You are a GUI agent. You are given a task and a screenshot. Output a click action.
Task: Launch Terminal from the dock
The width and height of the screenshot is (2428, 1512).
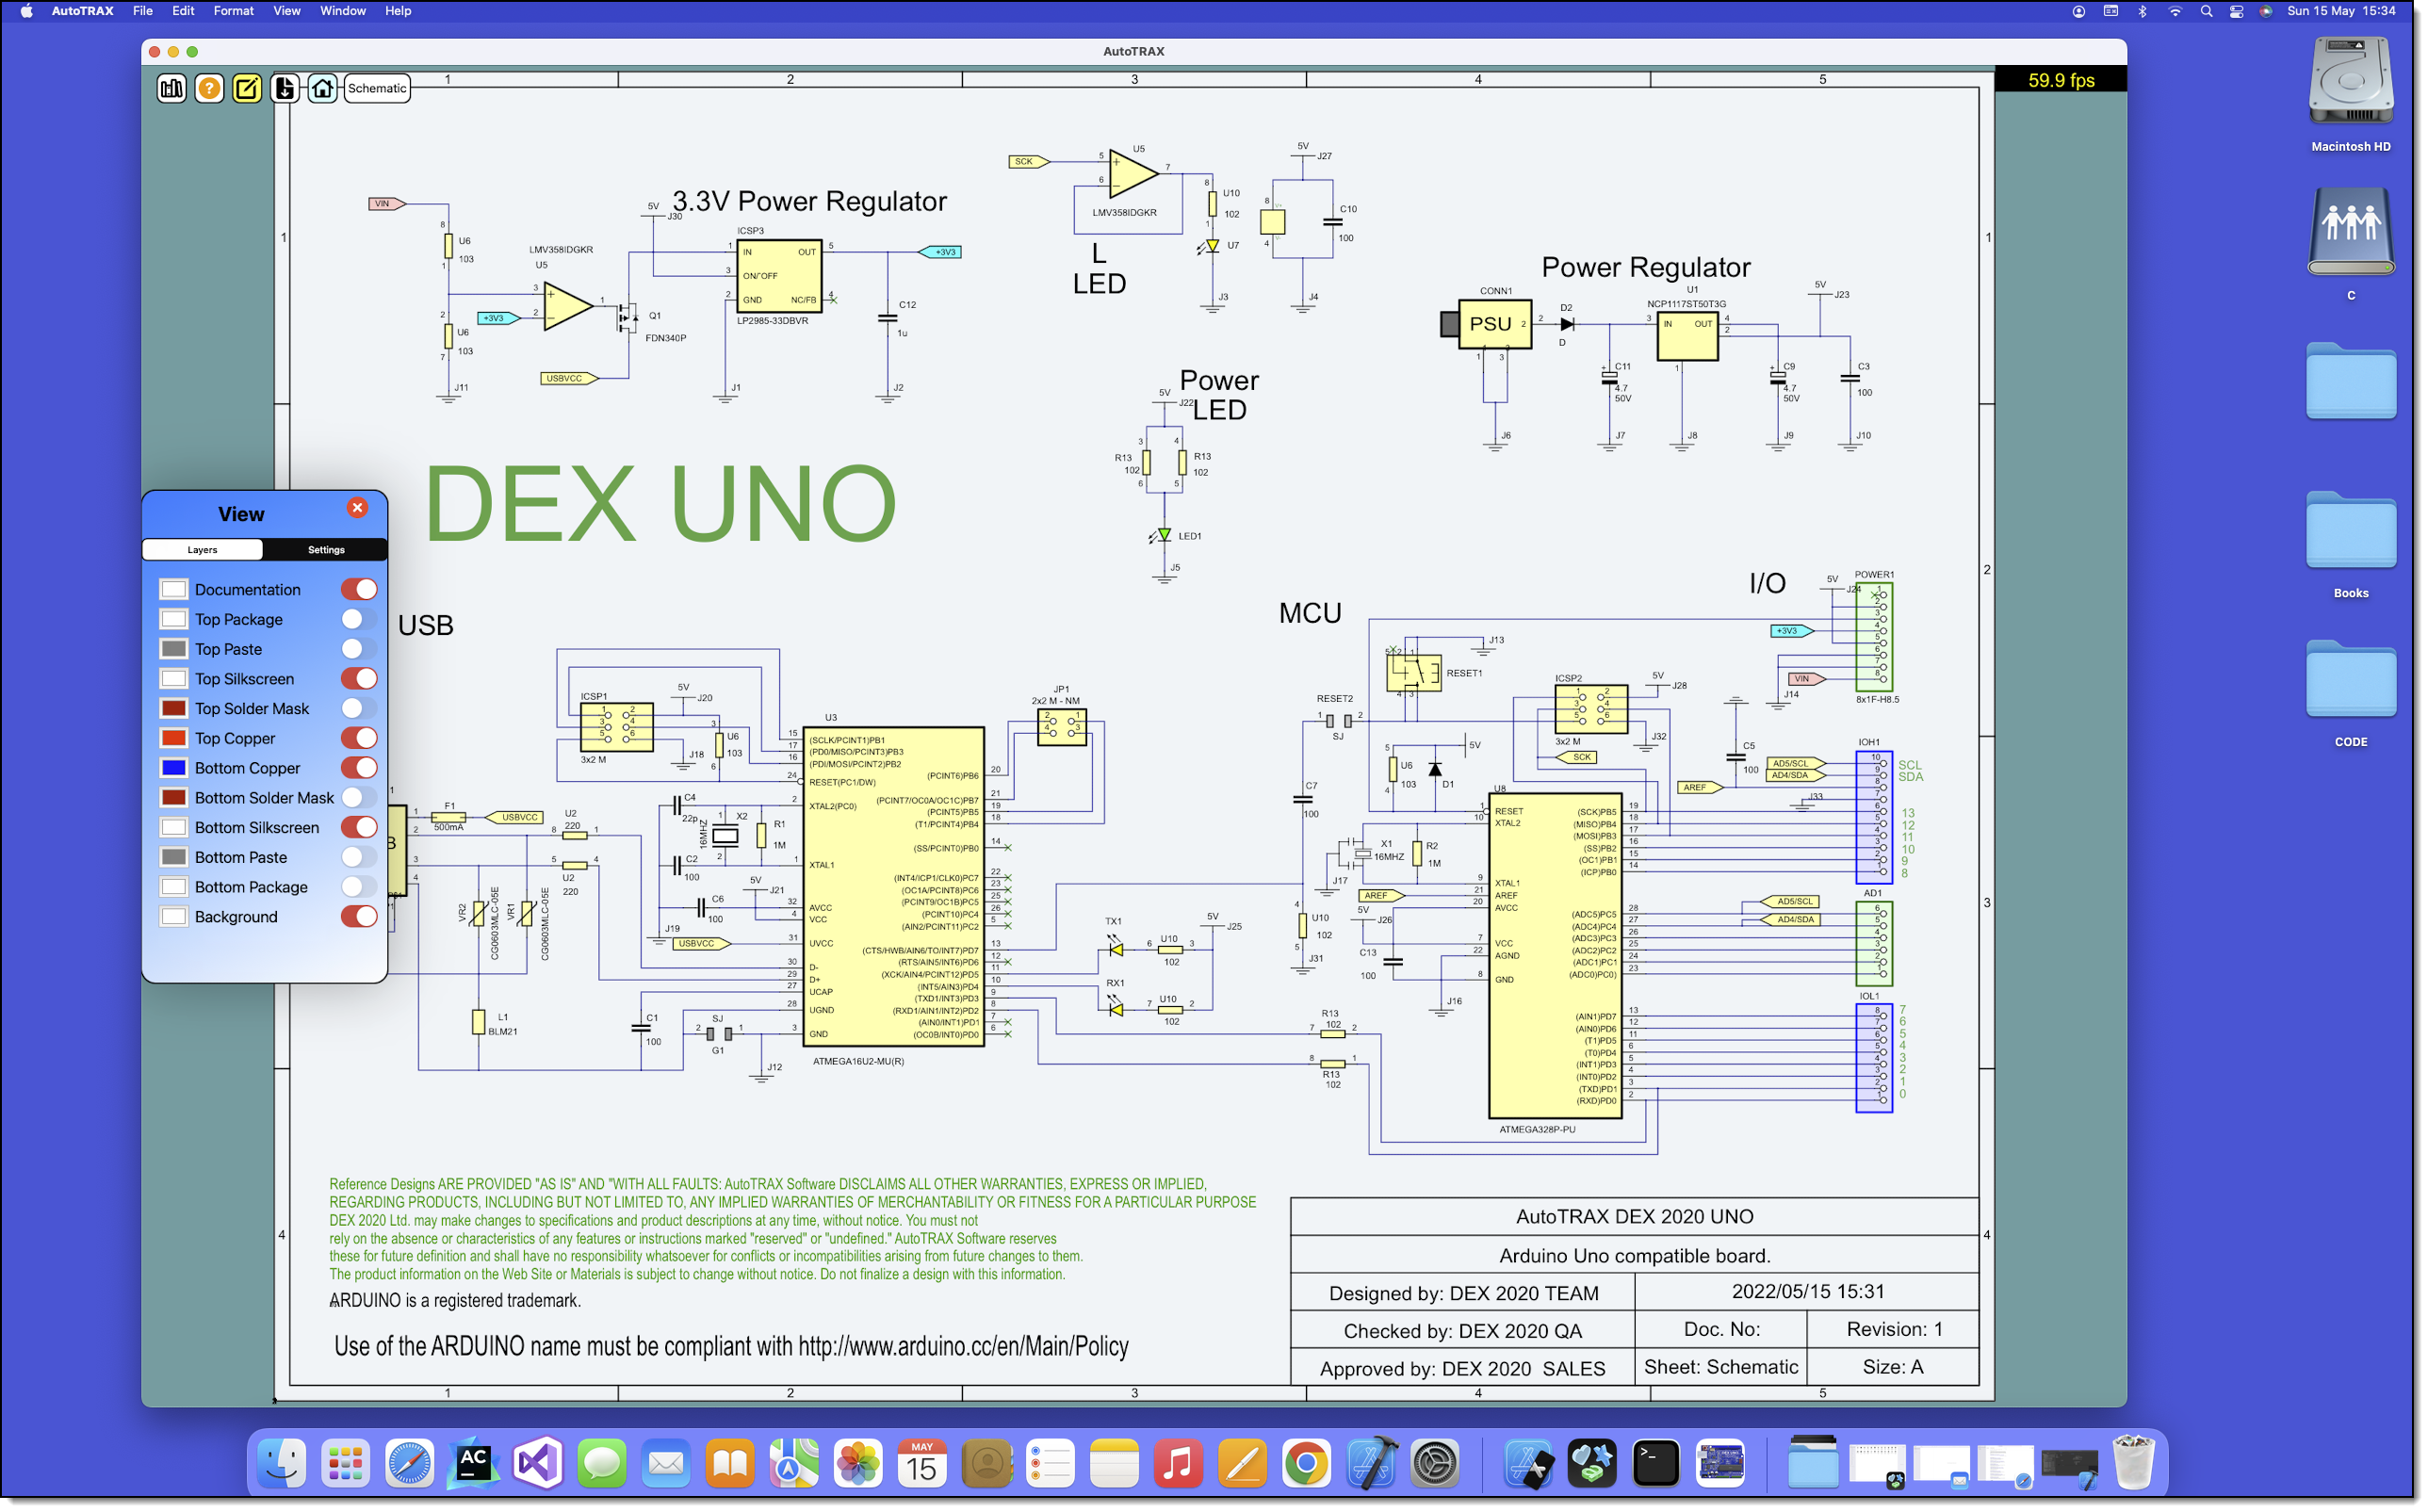(x=1656, y=1465)
